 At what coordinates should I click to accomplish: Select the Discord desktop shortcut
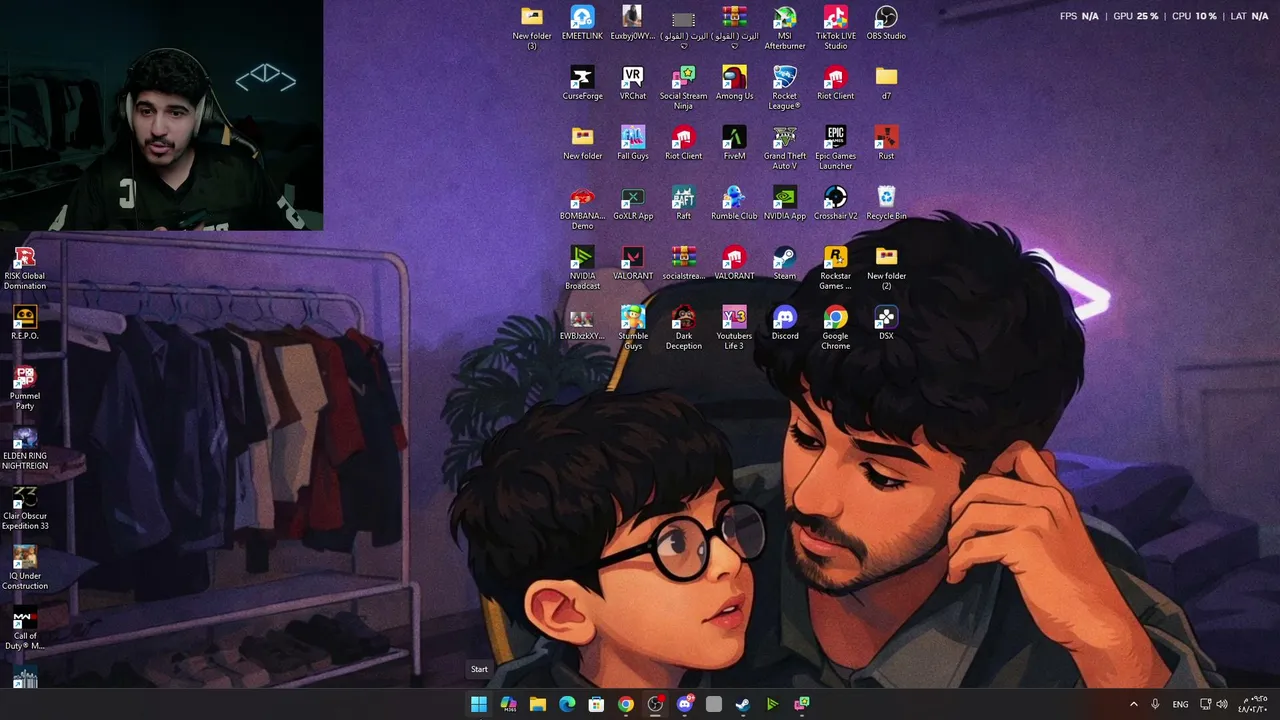785,324
